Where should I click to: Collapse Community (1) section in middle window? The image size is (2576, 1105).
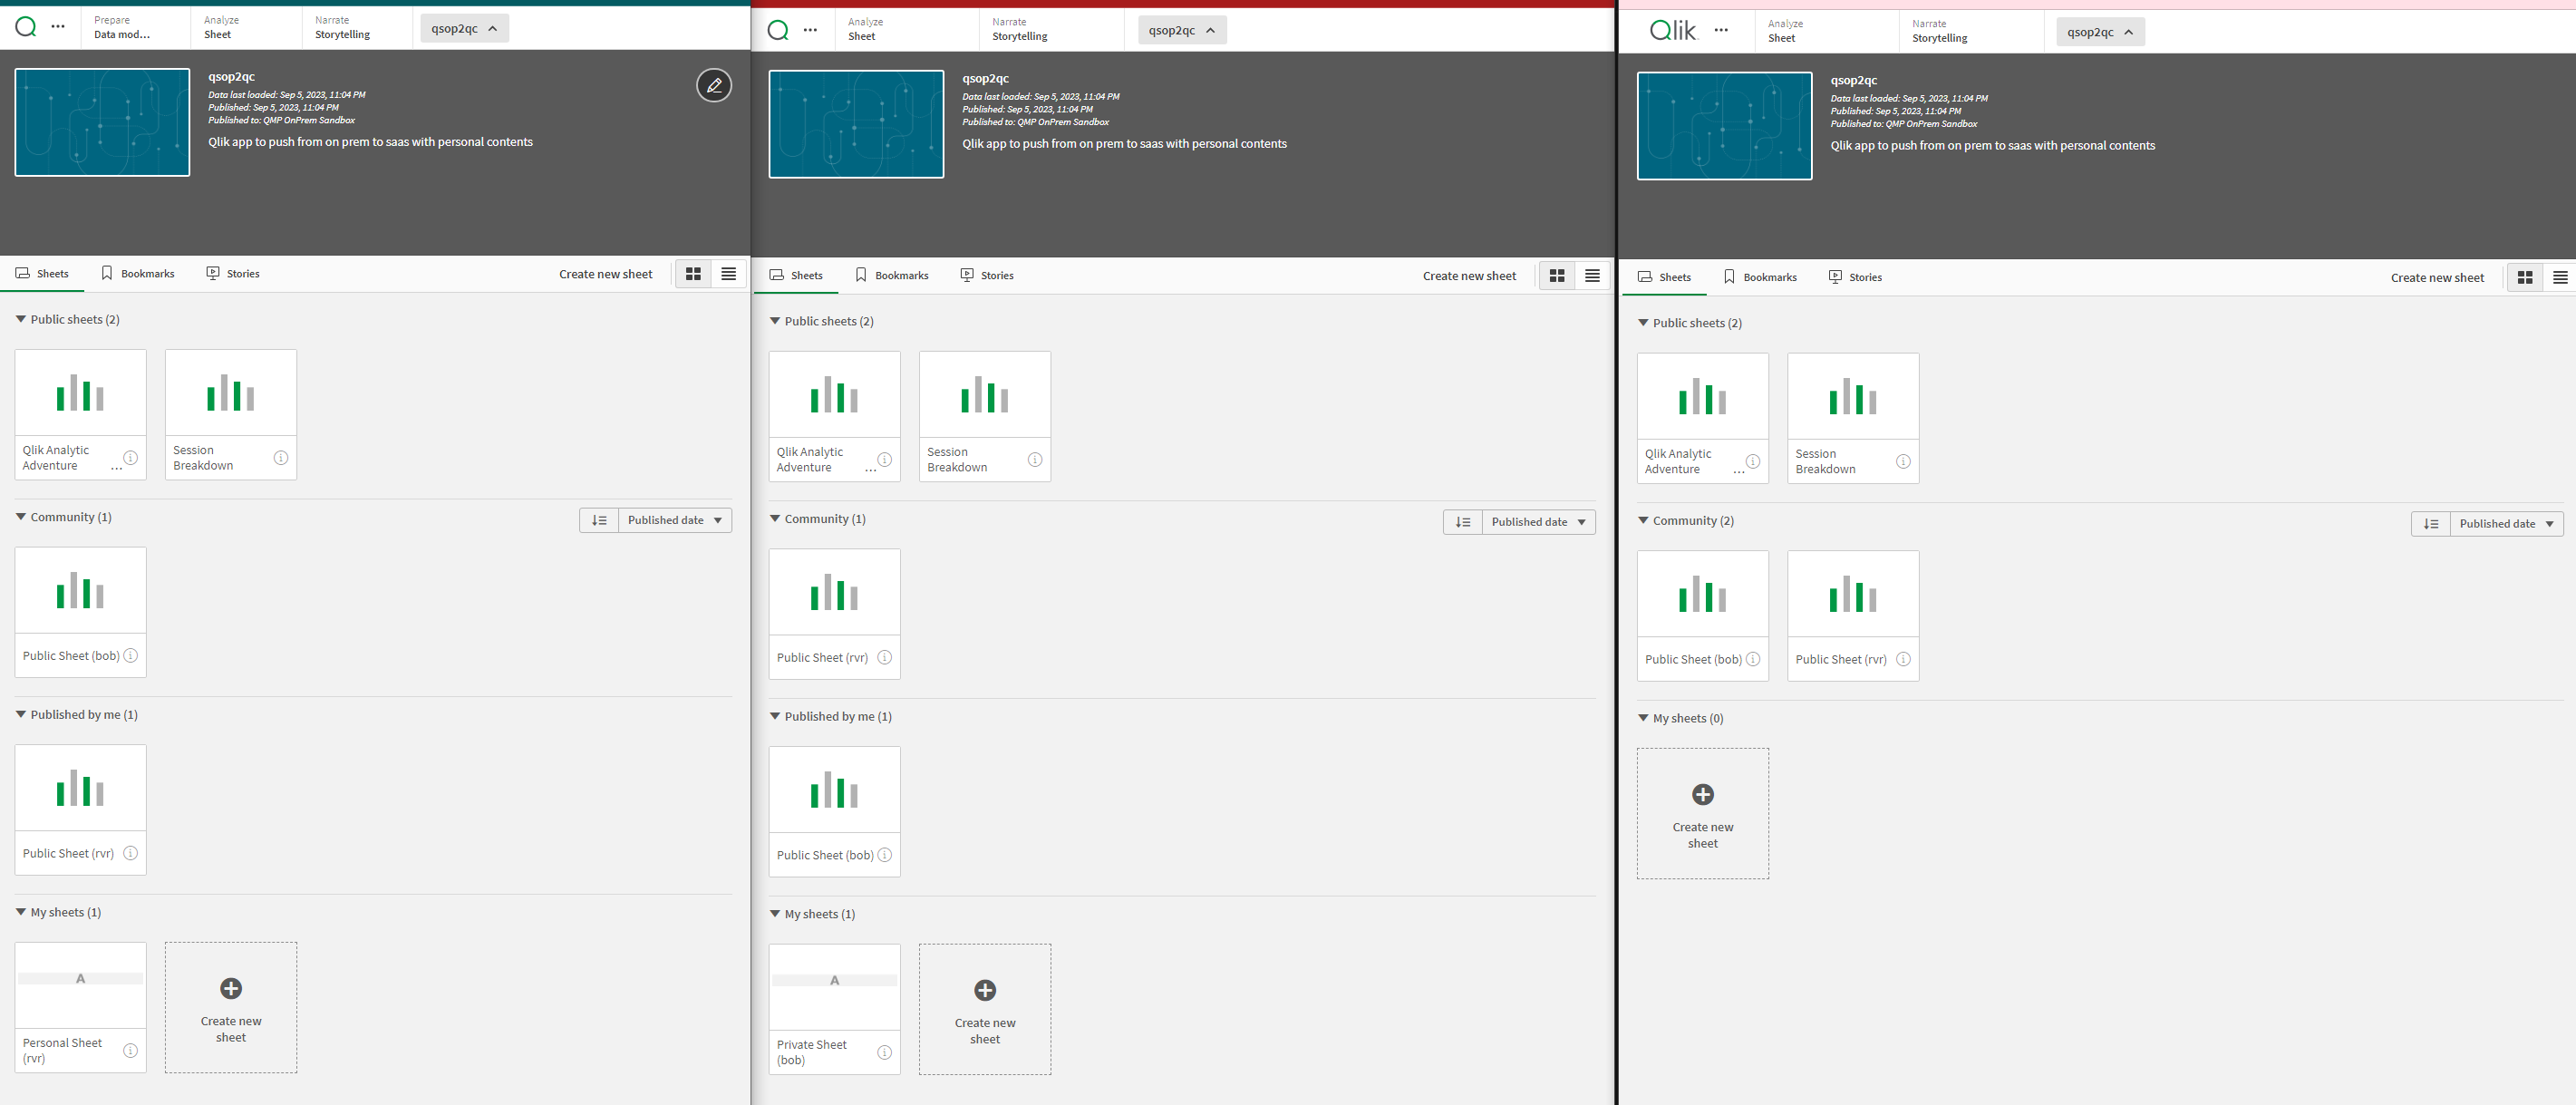(x=775, y=518)
